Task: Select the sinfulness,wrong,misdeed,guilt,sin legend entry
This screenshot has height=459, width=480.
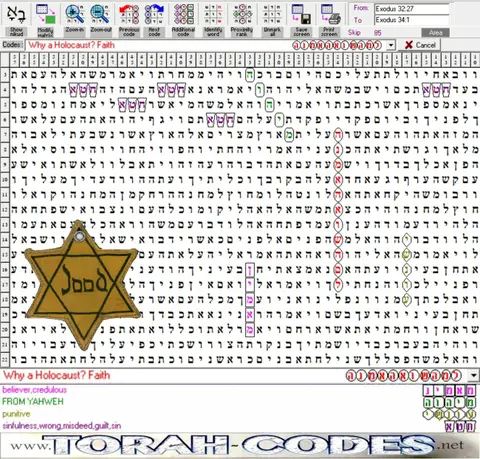Action: (x=62, y=426)
